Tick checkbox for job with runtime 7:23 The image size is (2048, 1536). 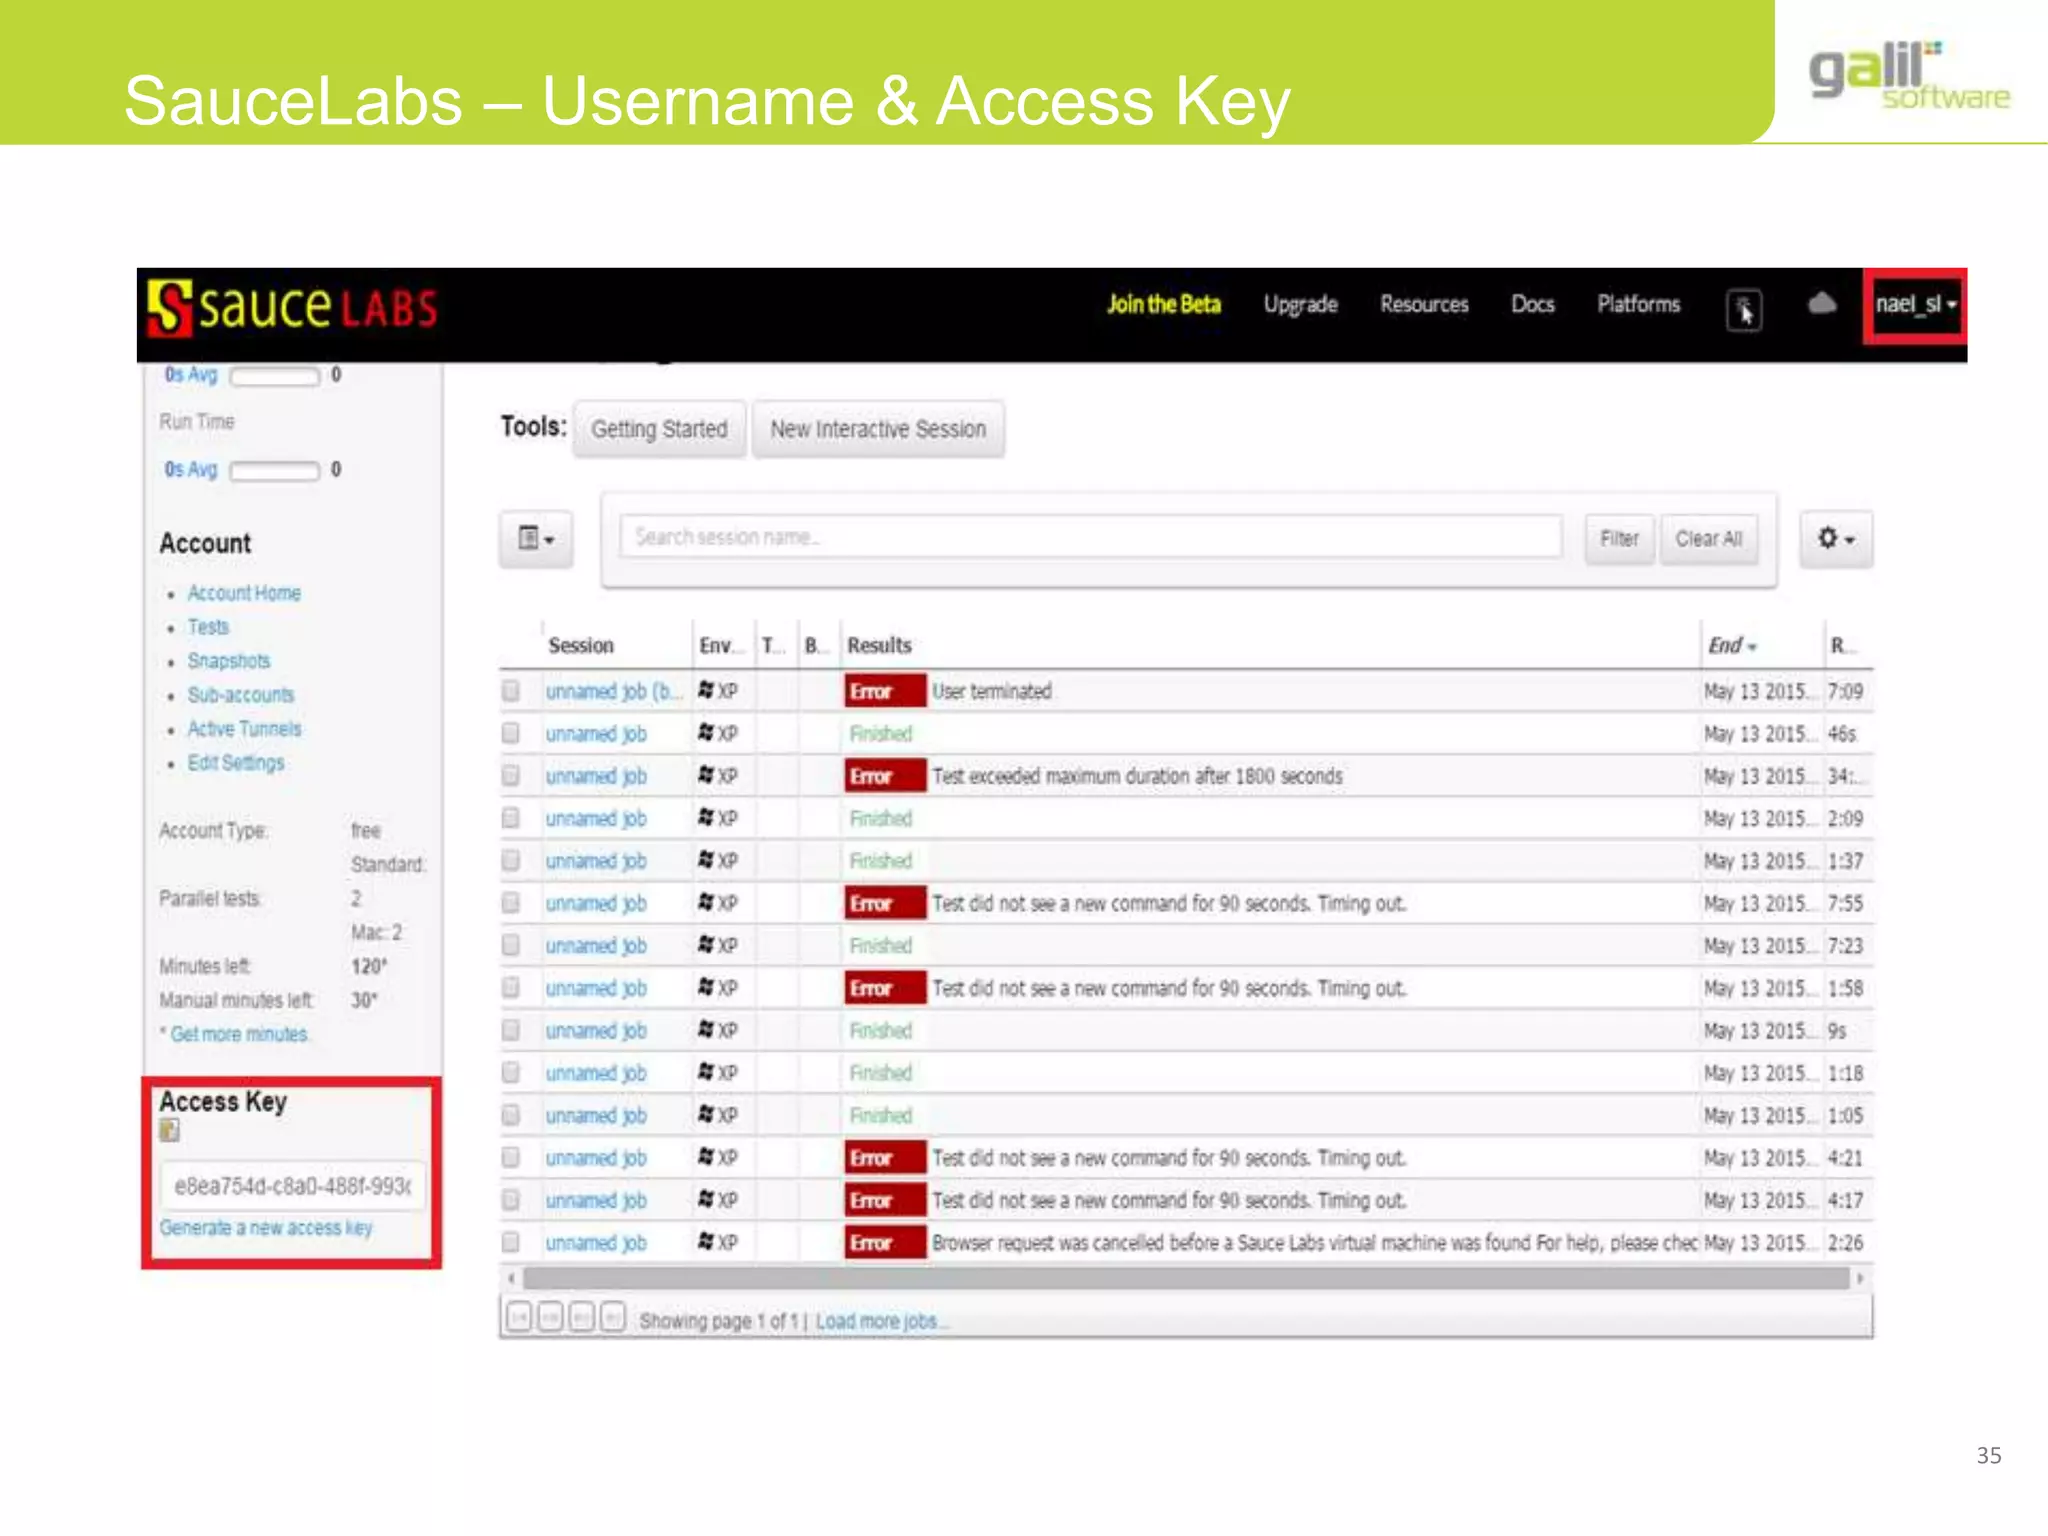pyautogui.click(x=511, y=945)
